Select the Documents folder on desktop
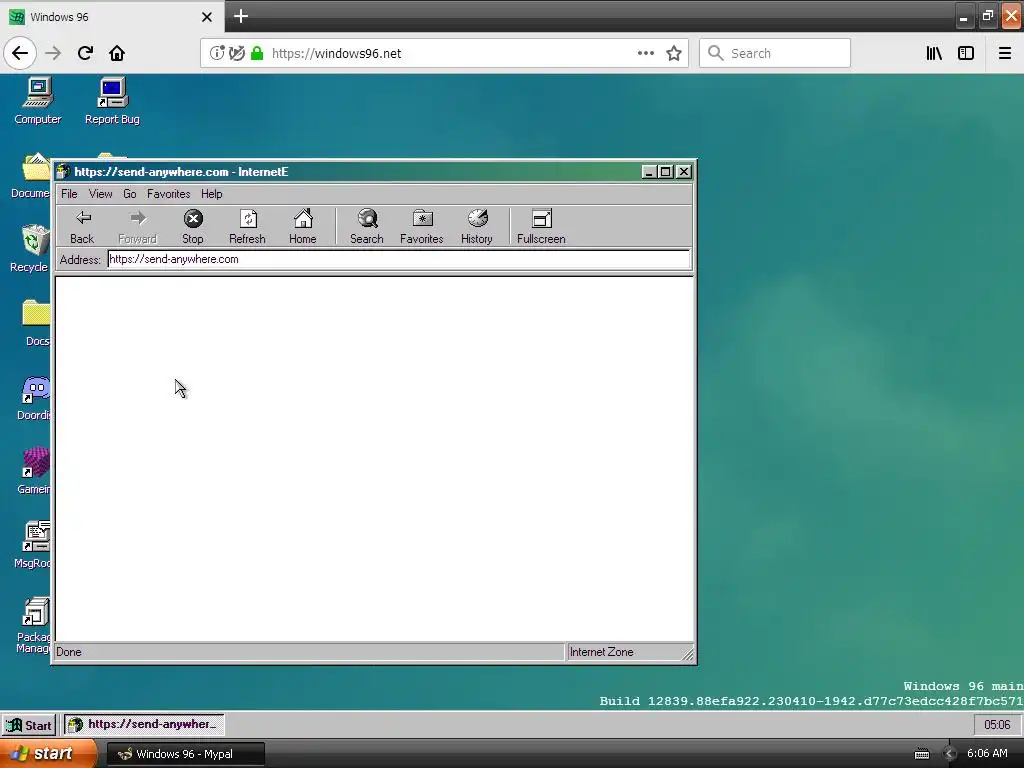 31,176
